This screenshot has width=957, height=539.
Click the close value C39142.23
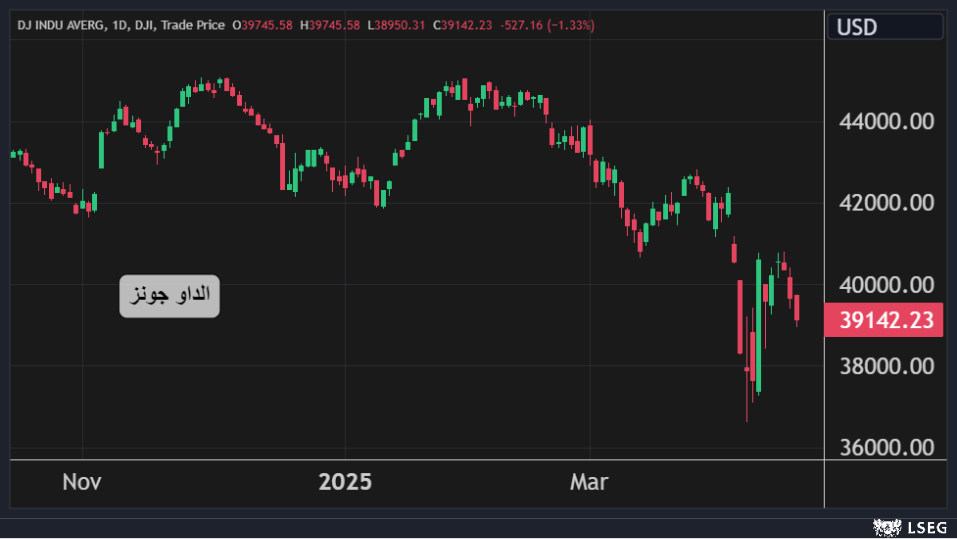click(462, 25)
